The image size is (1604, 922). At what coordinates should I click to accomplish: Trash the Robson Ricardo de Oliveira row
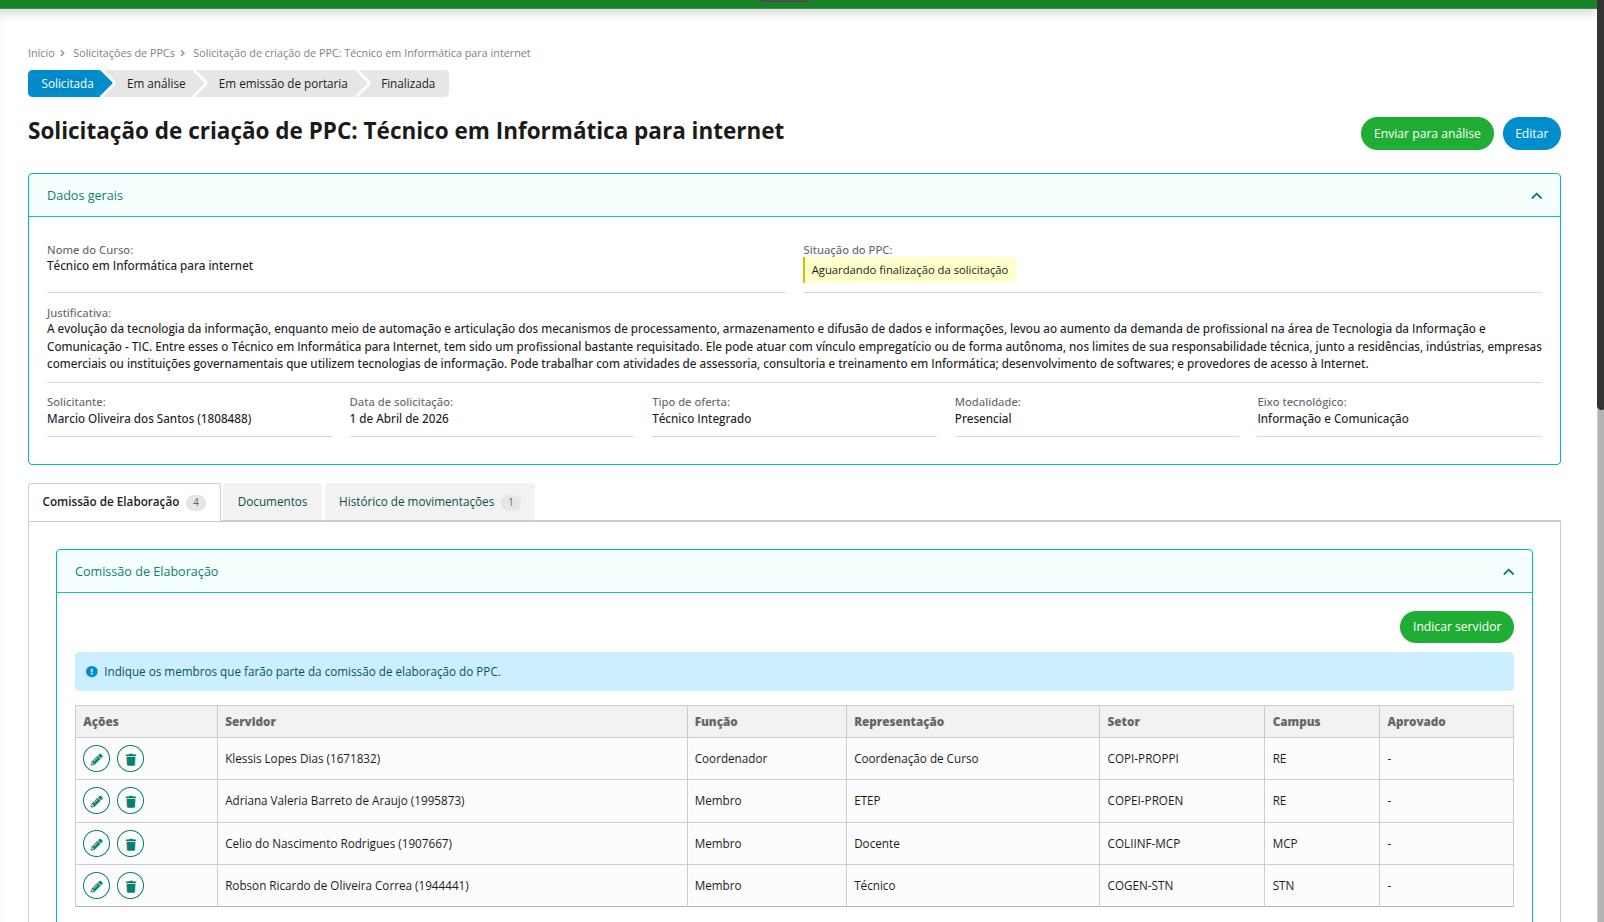131,886
